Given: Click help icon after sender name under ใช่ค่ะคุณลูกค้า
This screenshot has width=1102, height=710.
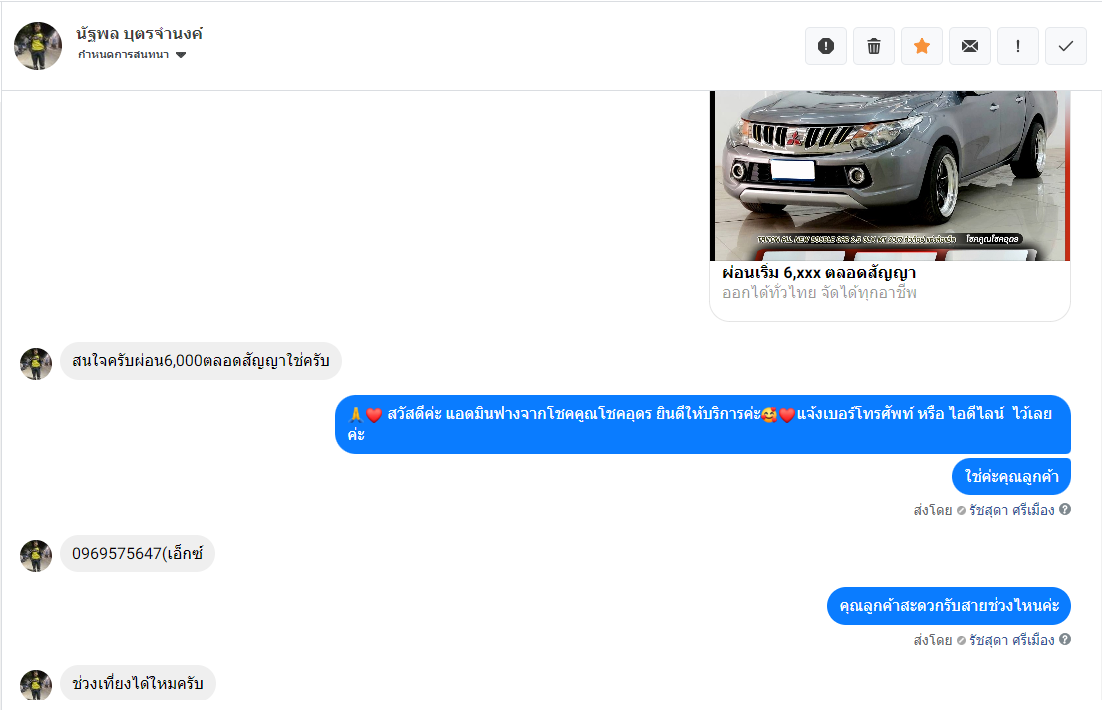Looking at the screenshot, I should 1065,510.
